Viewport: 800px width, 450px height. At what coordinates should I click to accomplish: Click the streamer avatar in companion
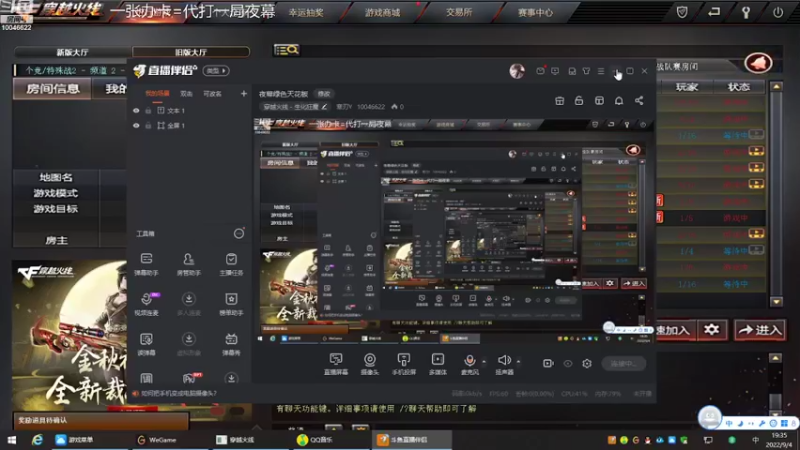click(517, 71)
